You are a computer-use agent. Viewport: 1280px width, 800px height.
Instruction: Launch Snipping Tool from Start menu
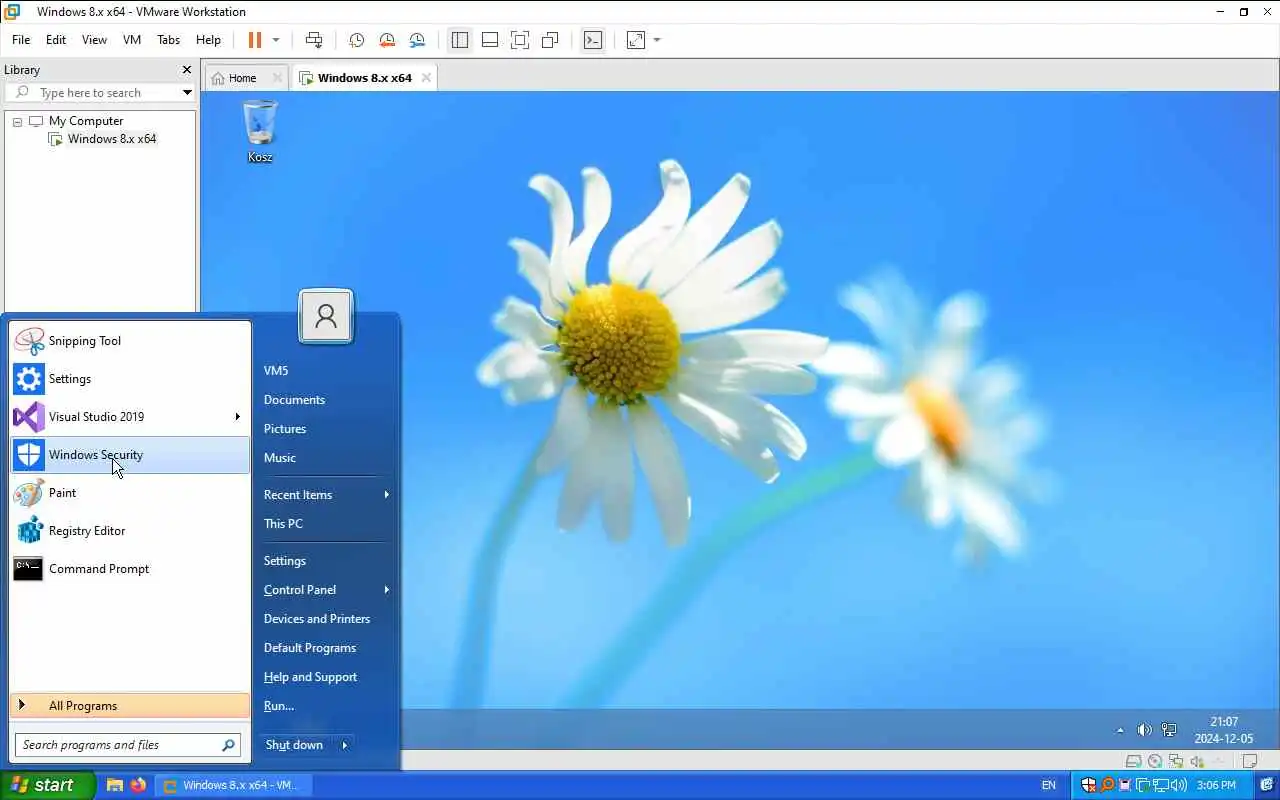130,341
